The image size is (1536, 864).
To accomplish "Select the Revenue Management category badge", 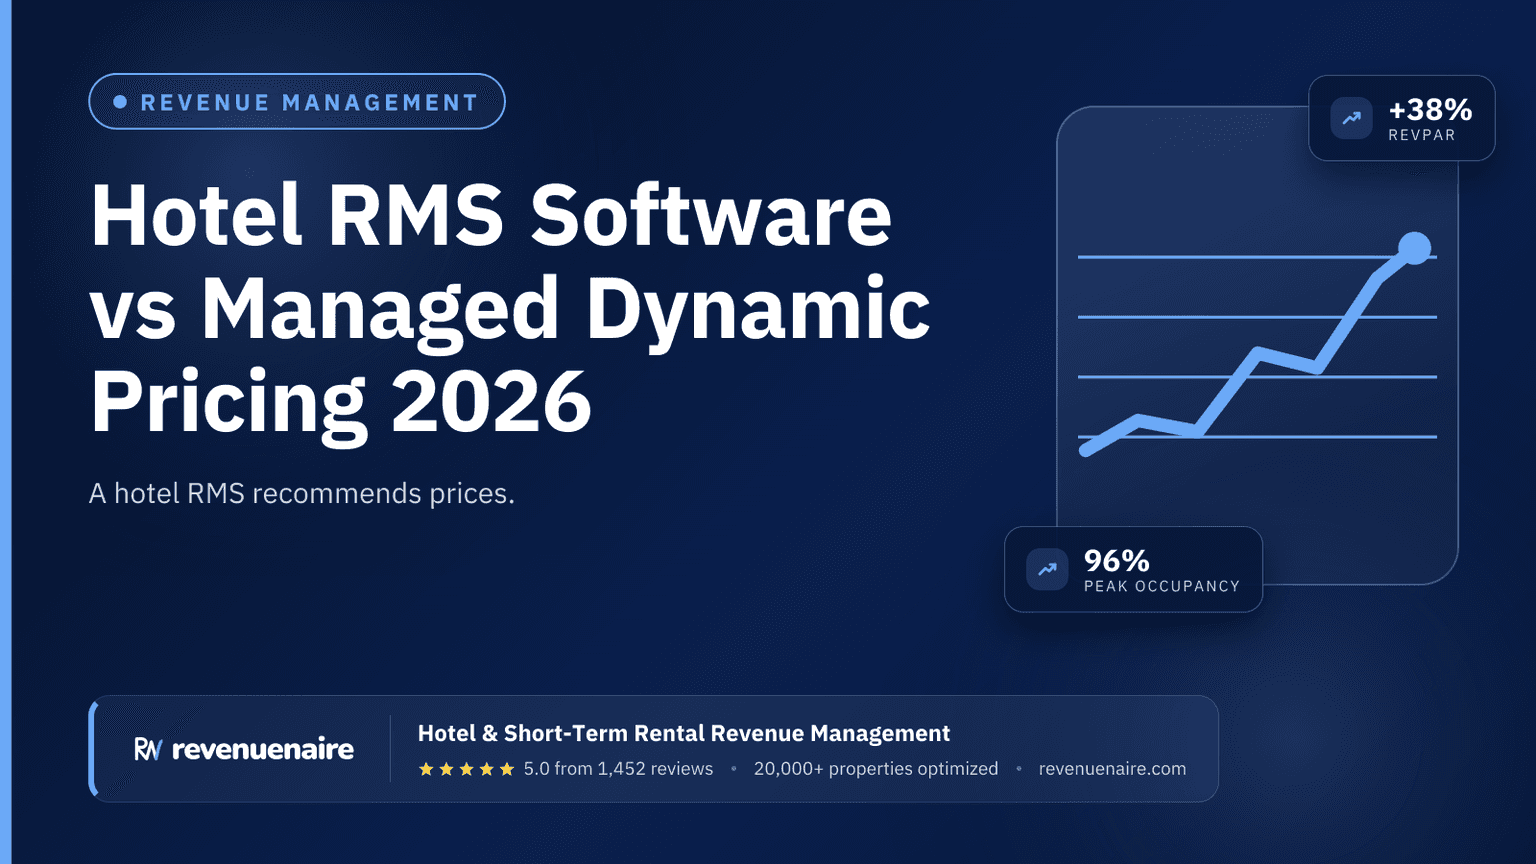I will tap(297, 102).
